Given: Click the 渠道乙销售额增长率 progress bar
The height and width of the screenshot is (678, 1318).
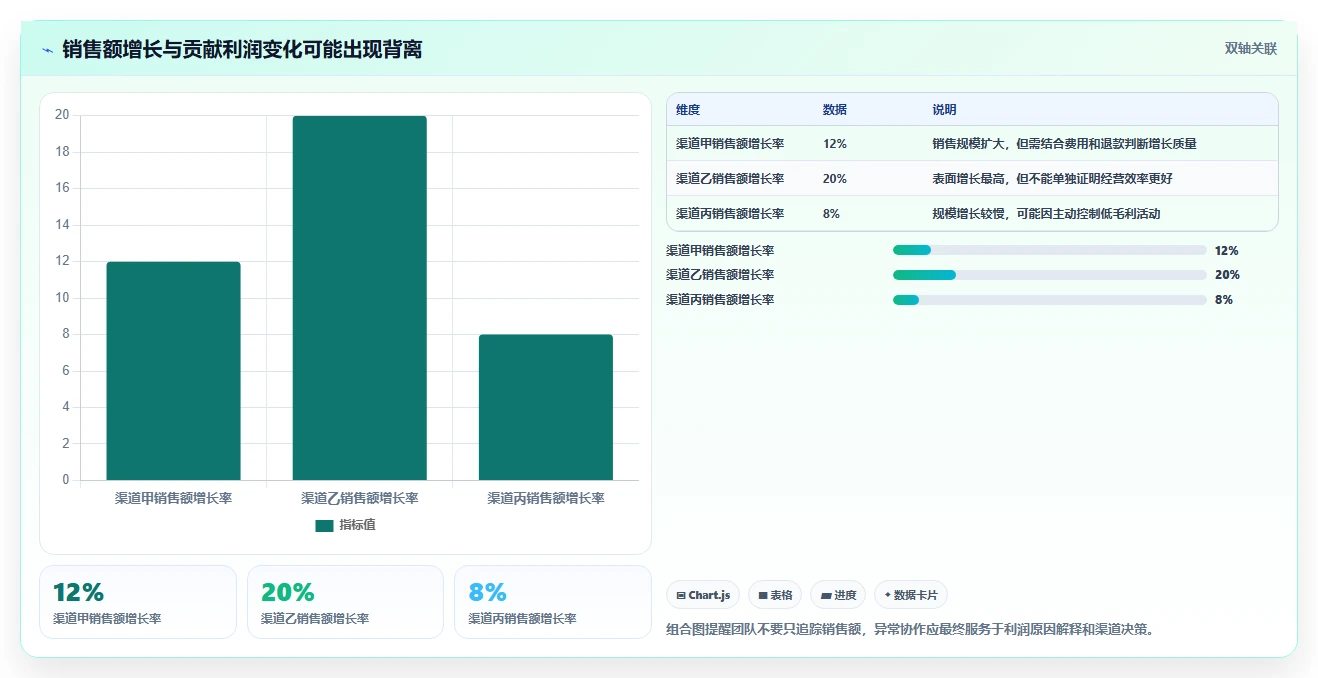Looking at the screenshot, I should point(1050,275).
